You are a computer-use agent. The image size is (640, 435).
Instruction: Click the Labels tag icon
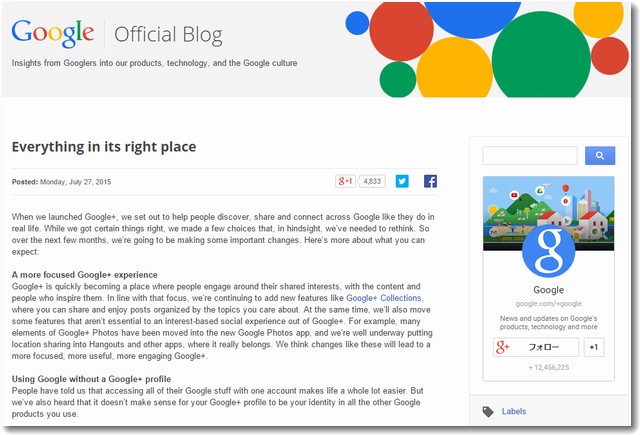488,411
